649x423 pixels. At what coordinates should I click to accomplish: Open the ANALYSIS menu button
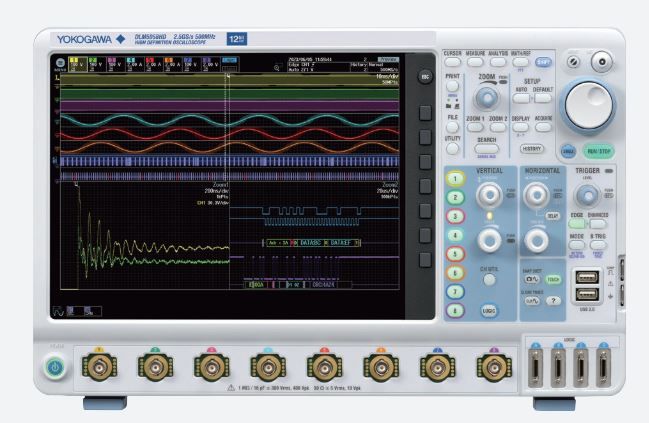click(x=498, y=62)
